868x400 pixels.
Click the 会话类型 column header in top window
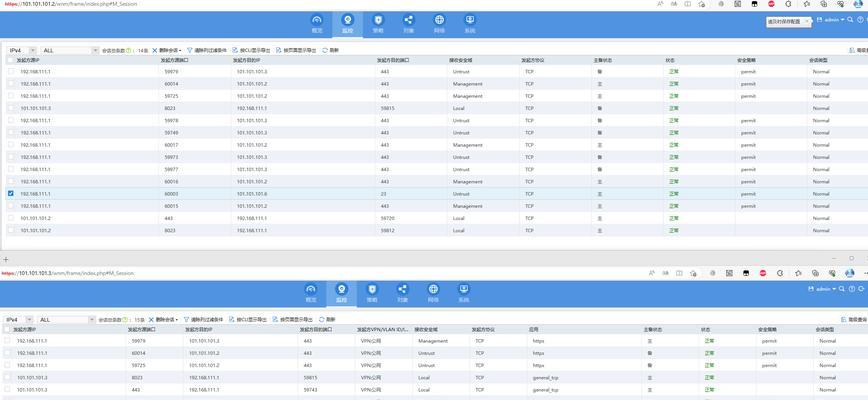817,60
